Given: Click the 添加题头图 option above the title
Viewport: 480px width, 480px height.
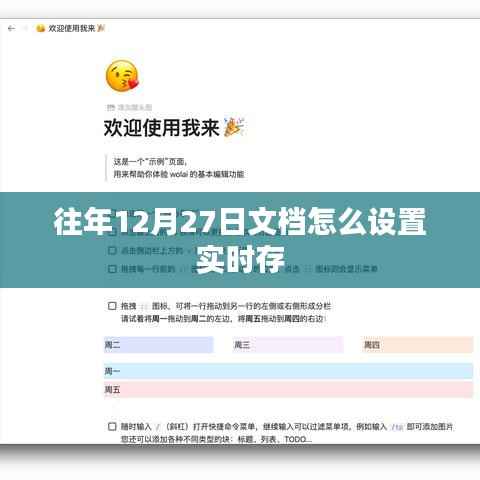Looking at the screenshot, I should click(x=129, y=107).
